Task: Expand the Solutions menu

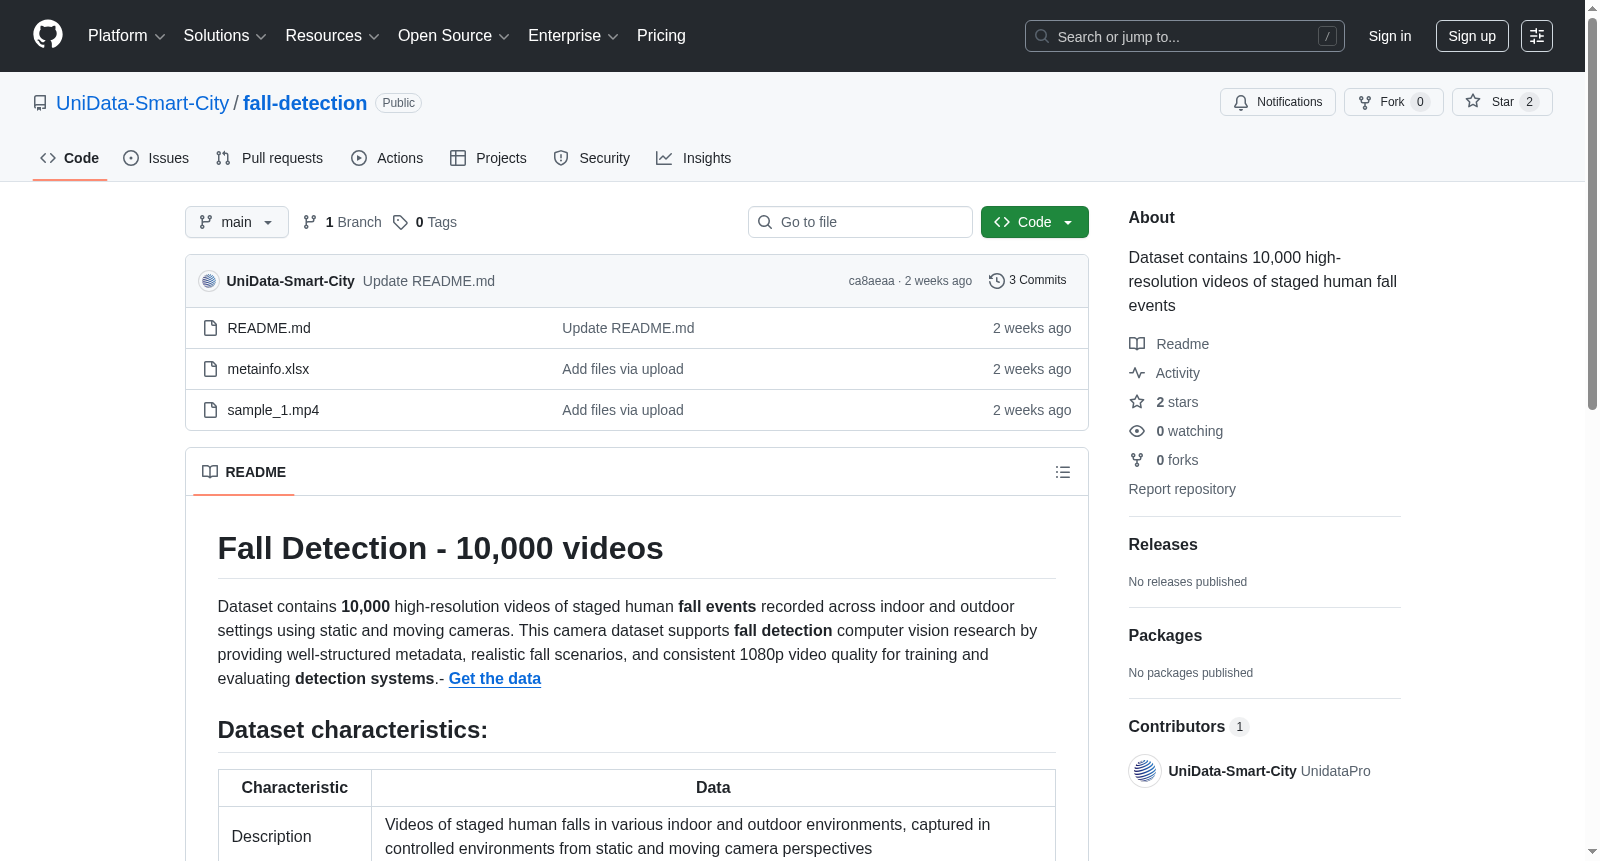Action: pyautogui.click(x=225, y=36)
